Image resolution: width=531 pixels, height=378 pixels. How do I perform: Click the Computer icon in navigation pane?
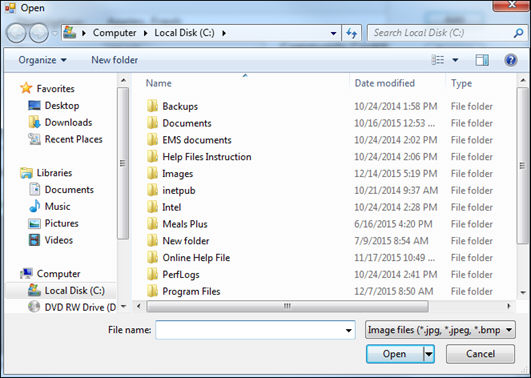[x=26, y=273]
